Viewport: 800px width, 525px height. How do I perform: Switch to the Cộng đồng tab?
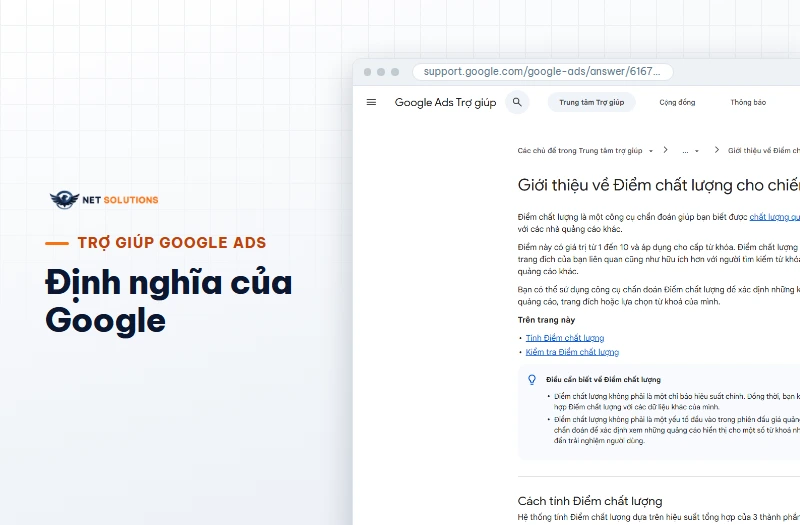[x=677, y=102]
